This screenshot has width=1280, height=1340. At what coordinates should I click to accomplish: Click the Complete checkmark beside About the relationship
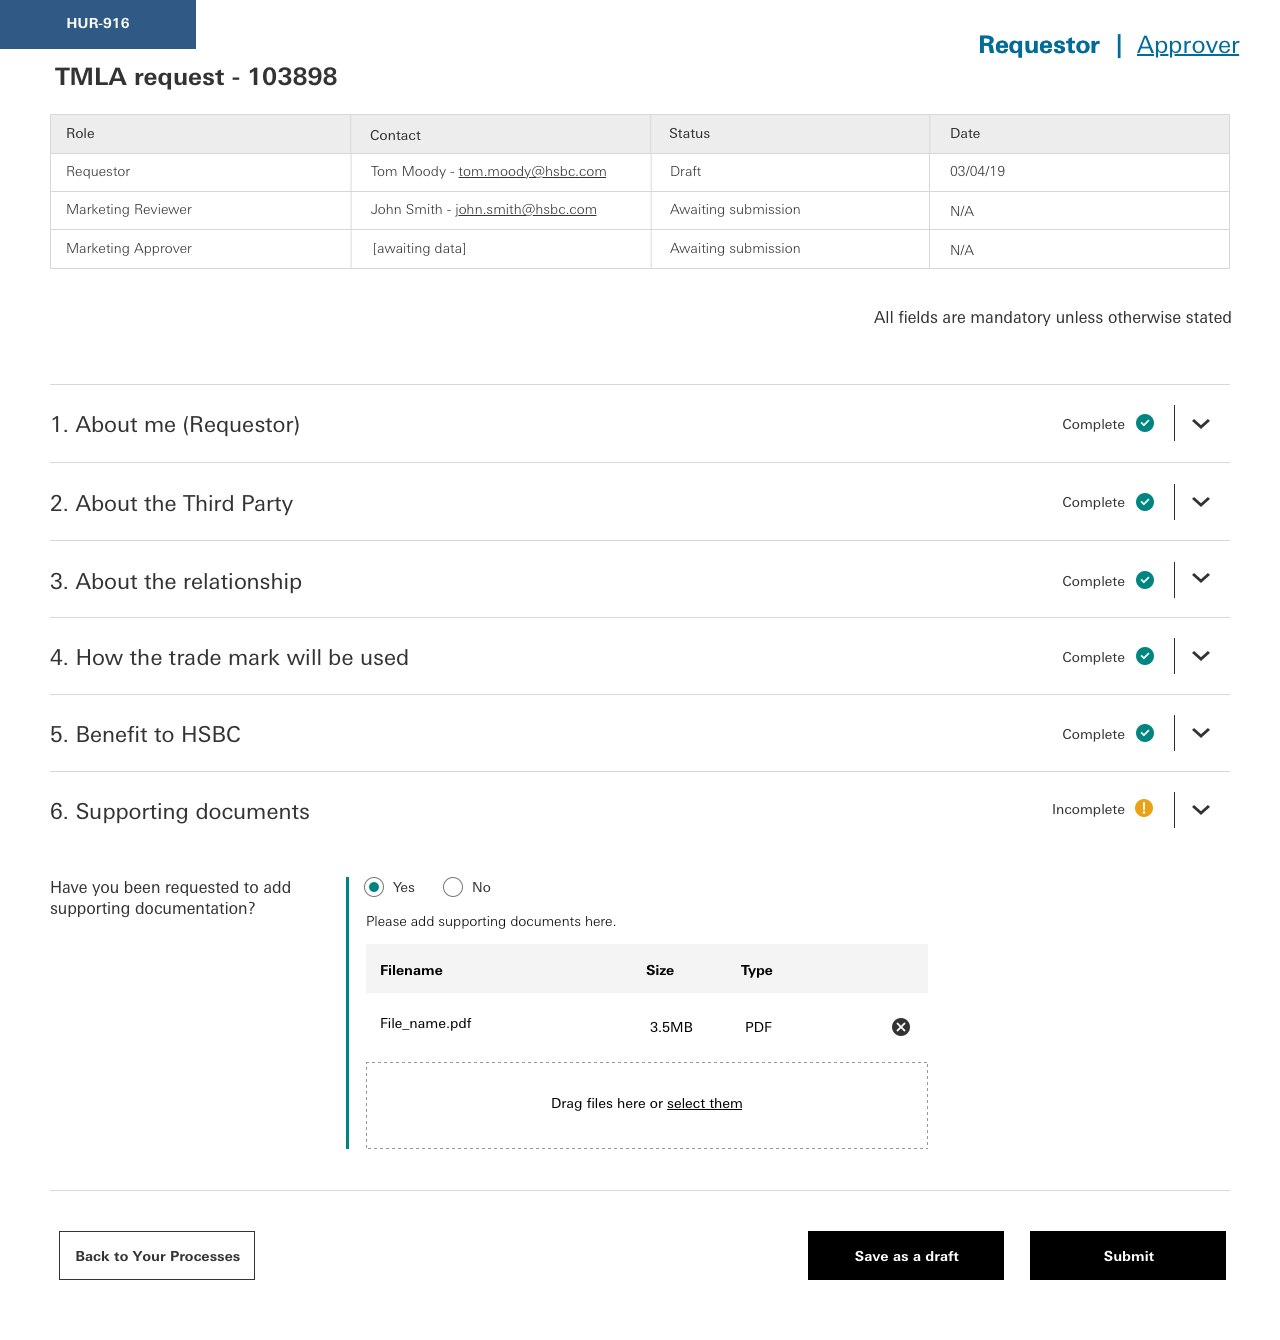1145,580
